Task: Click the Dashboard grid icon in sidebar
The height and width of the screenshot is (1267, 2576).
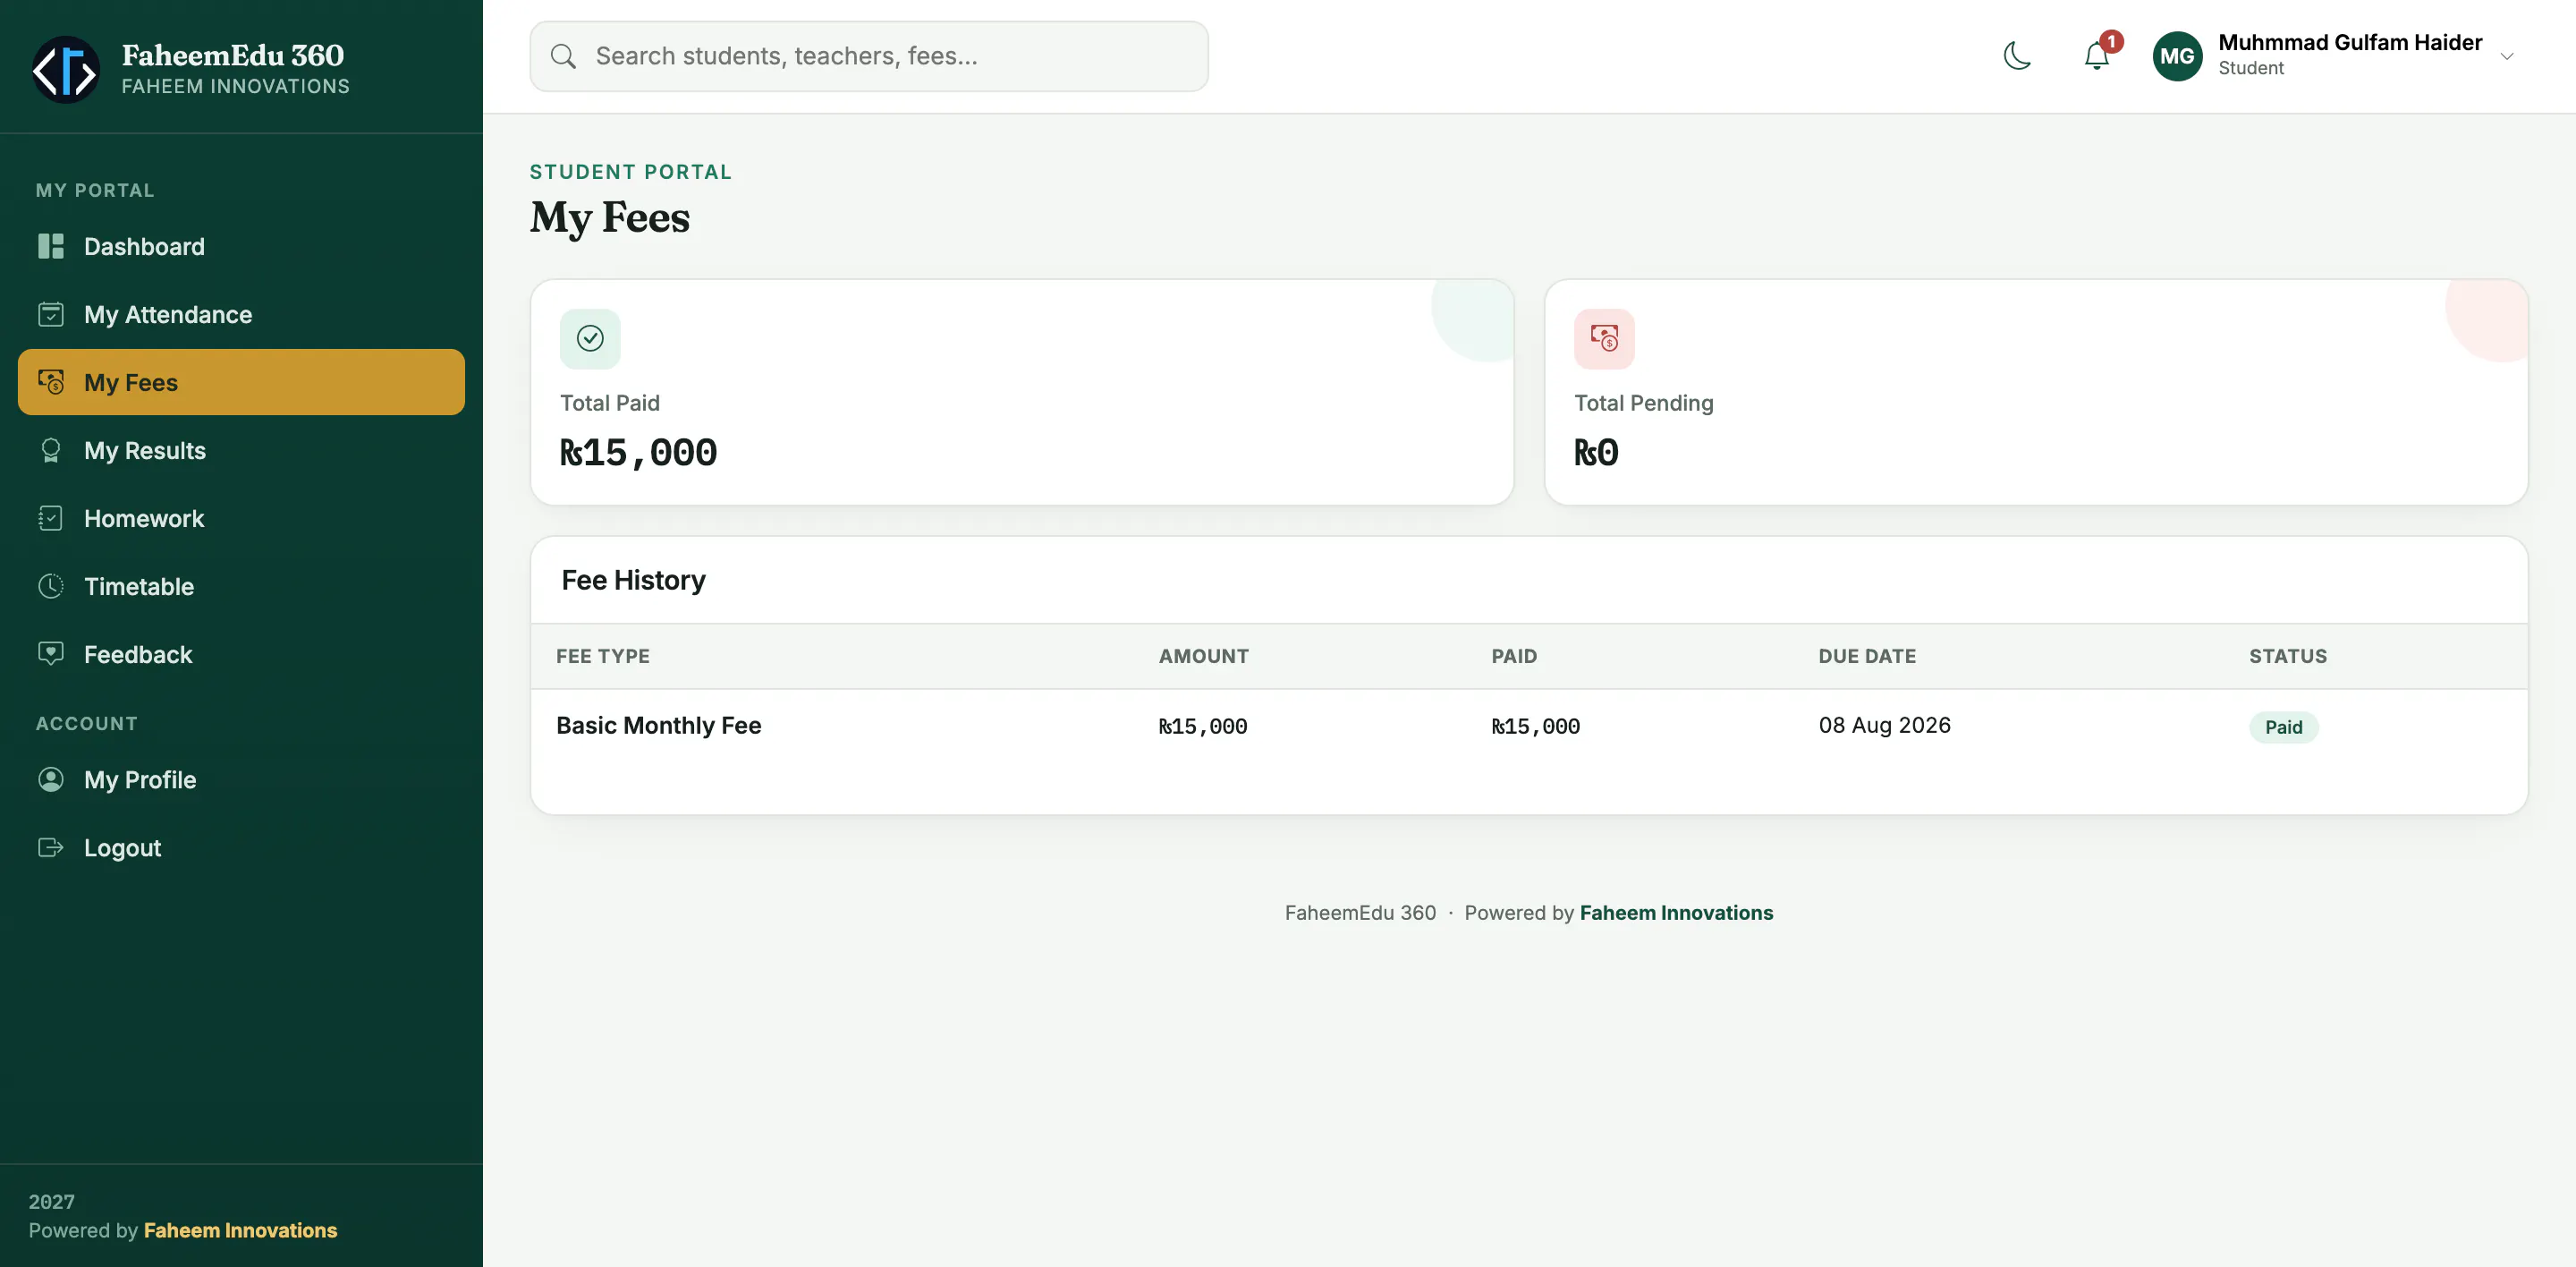Action: click(x=51, y=246)
